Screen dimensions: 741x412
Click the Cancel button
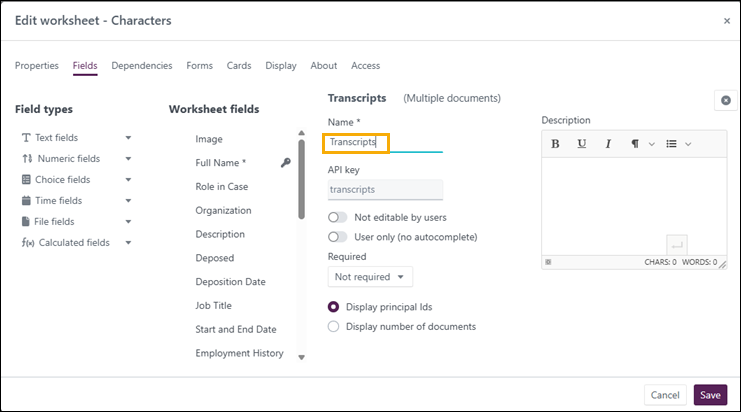pos(665,395)
